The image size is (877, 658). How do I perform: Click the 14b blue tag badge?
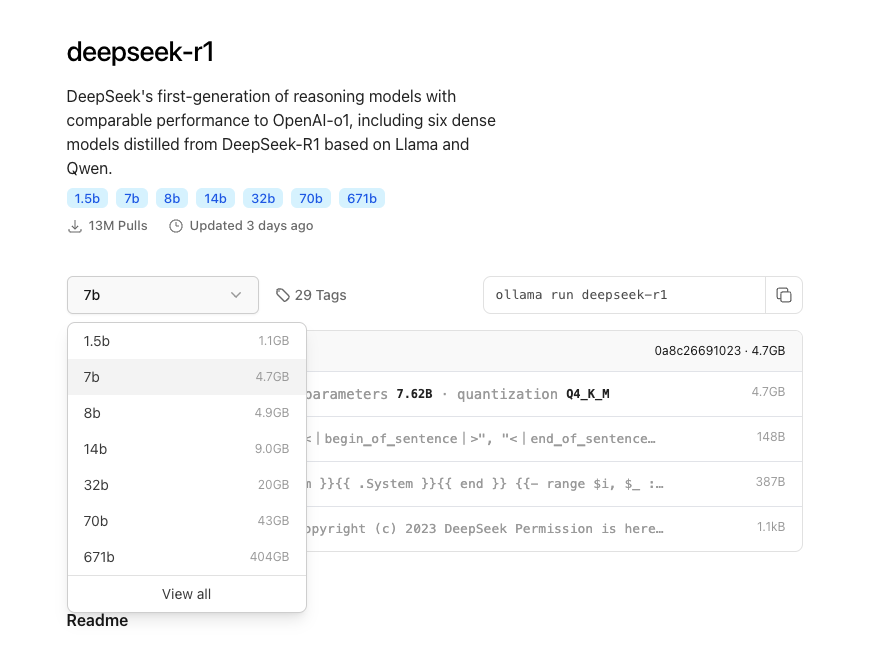tap(215, 199)
